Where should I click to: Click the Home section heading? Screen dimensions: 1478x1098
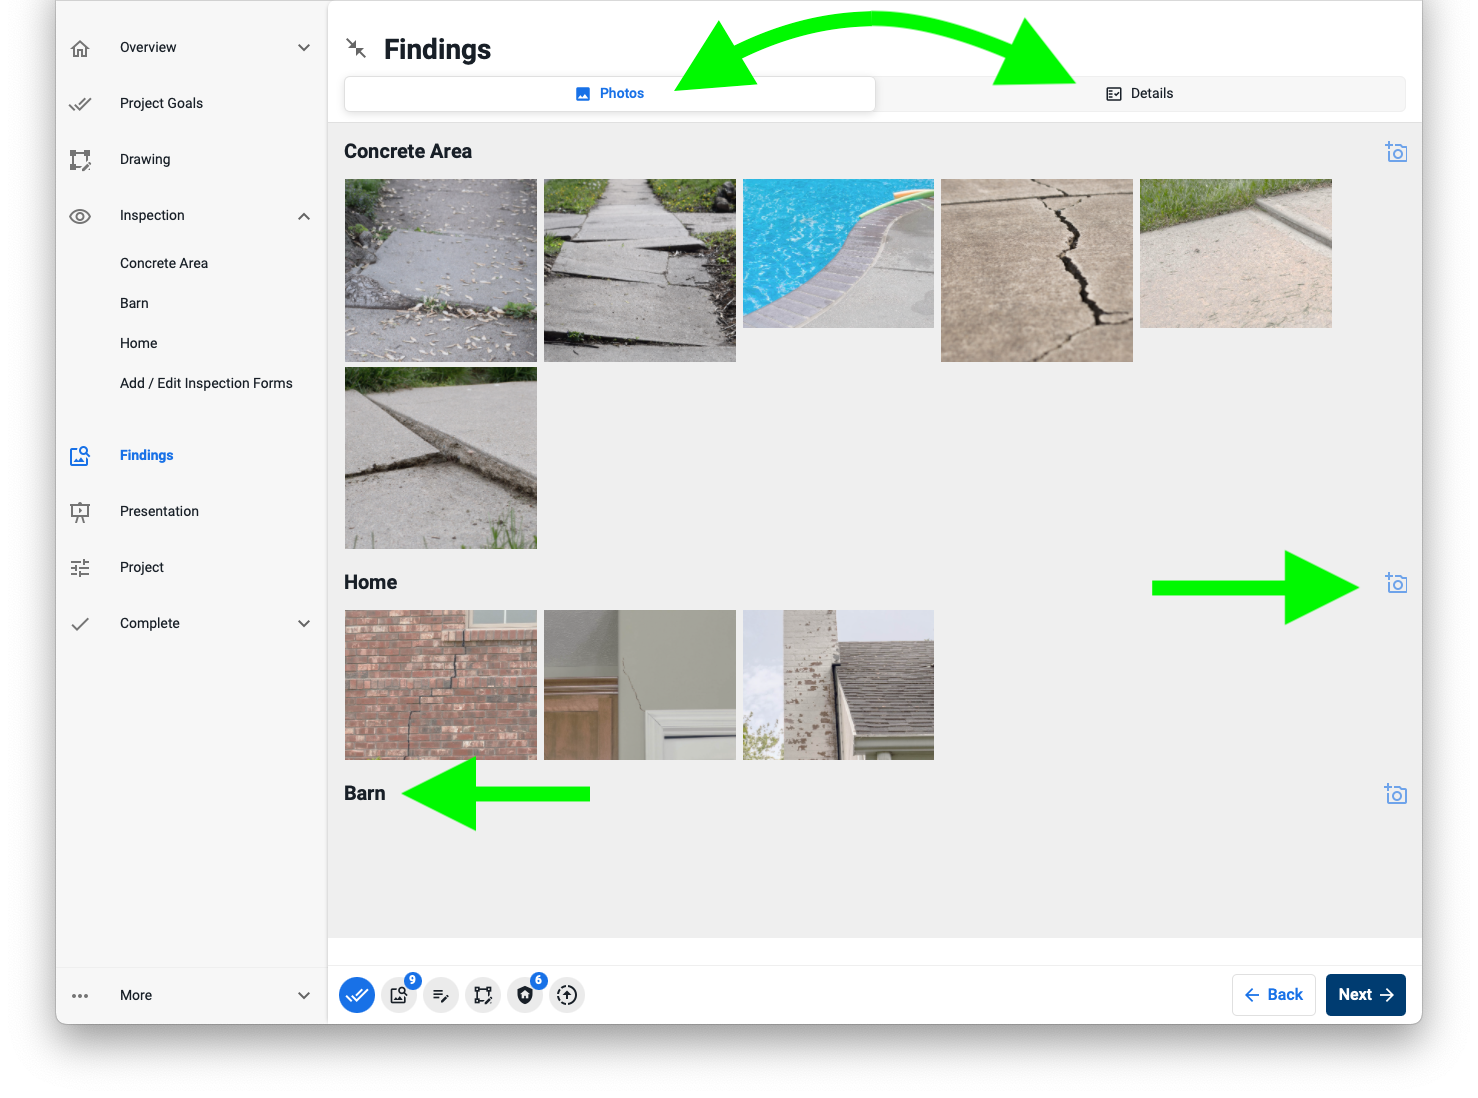click(371, 583)
